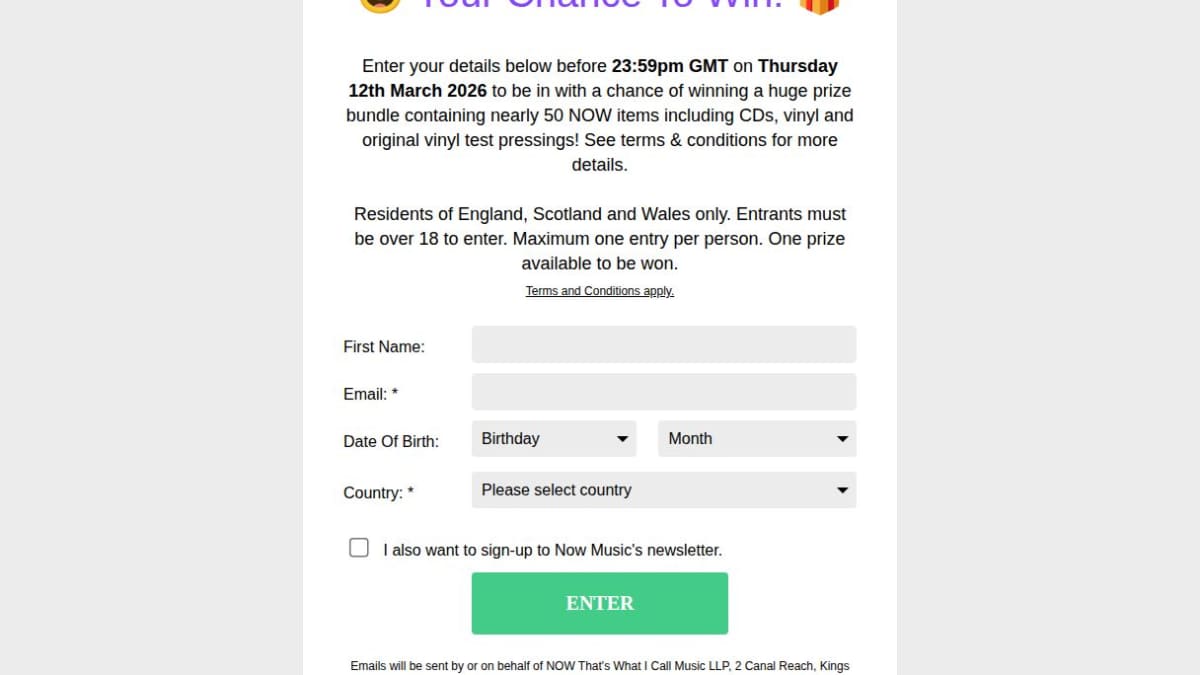The width and height of the screenshot is (1200, 675).
Task: Open the Please select country dropdown
Action: (x=663, y=490)
